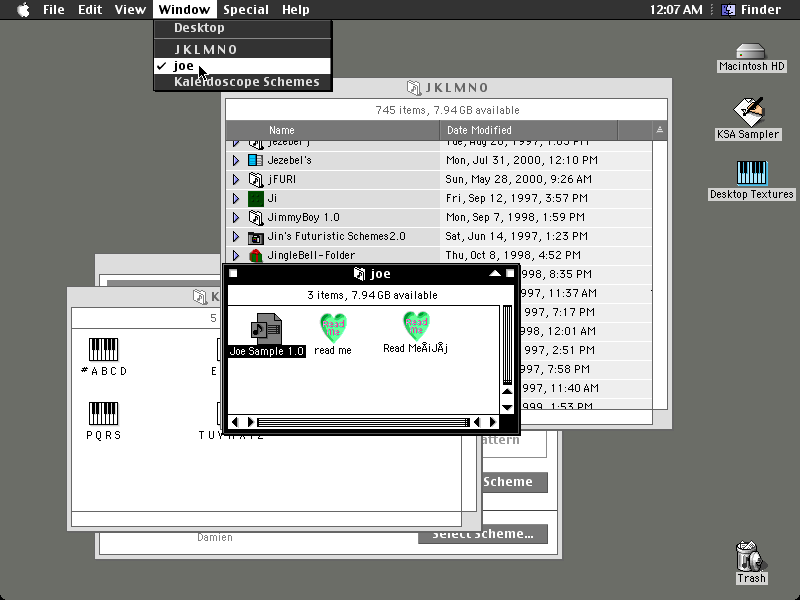Viewport: 800px width, 600px height.
Task: Sort list by Name column header
Action: [x=333, y=130]
